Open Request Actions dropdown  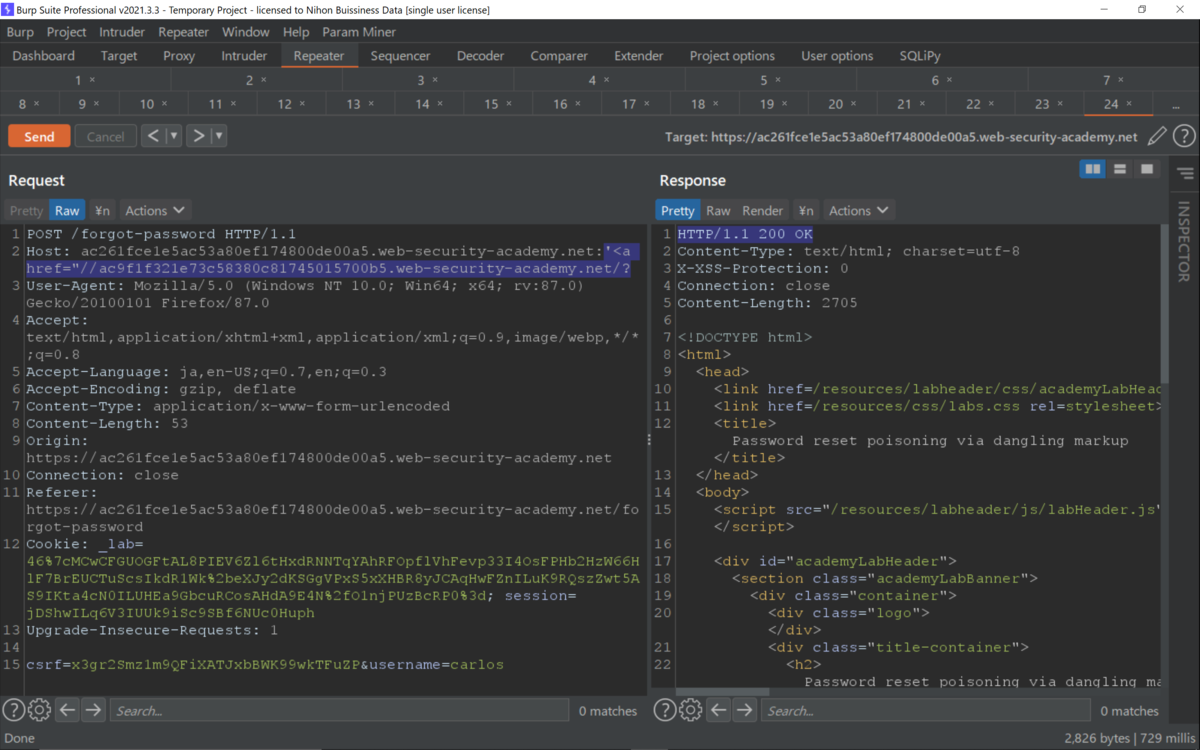pos(155,210)
